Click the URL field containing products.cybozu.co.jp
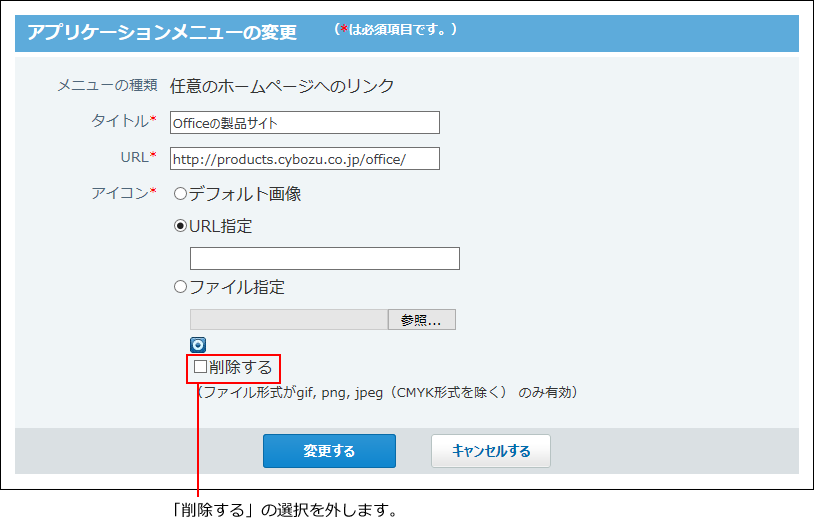This screenshot has height=526, width=814. (305, 158)
